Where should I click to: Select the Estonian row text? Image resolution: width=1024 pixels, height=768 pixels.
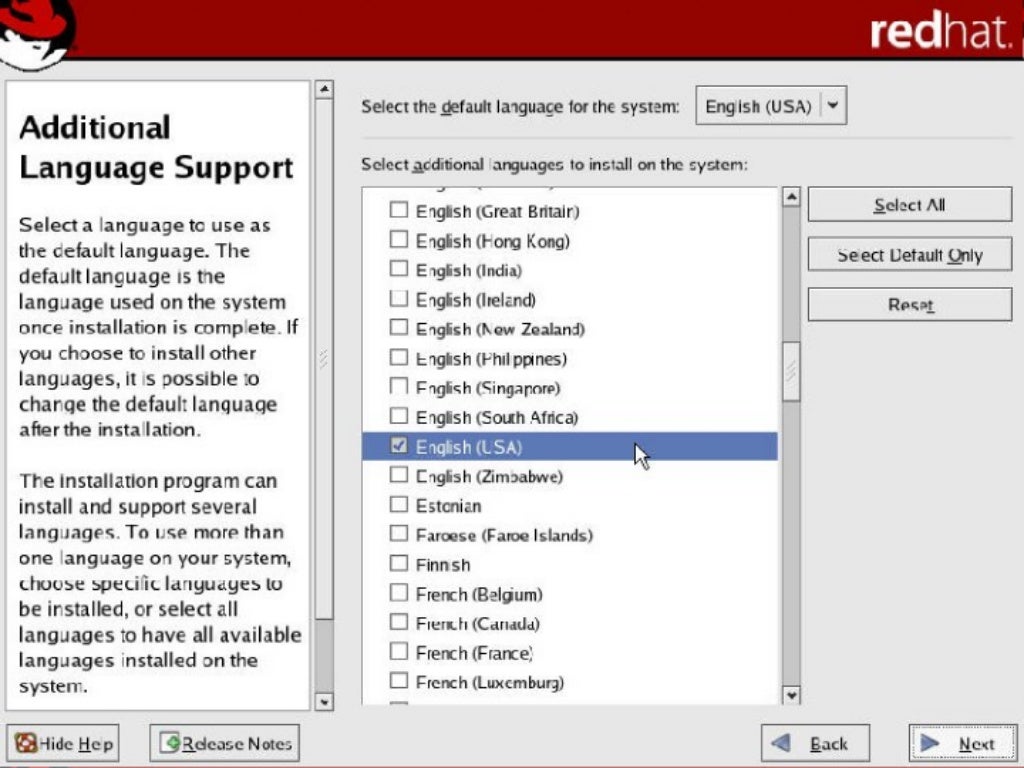point(449,506)
